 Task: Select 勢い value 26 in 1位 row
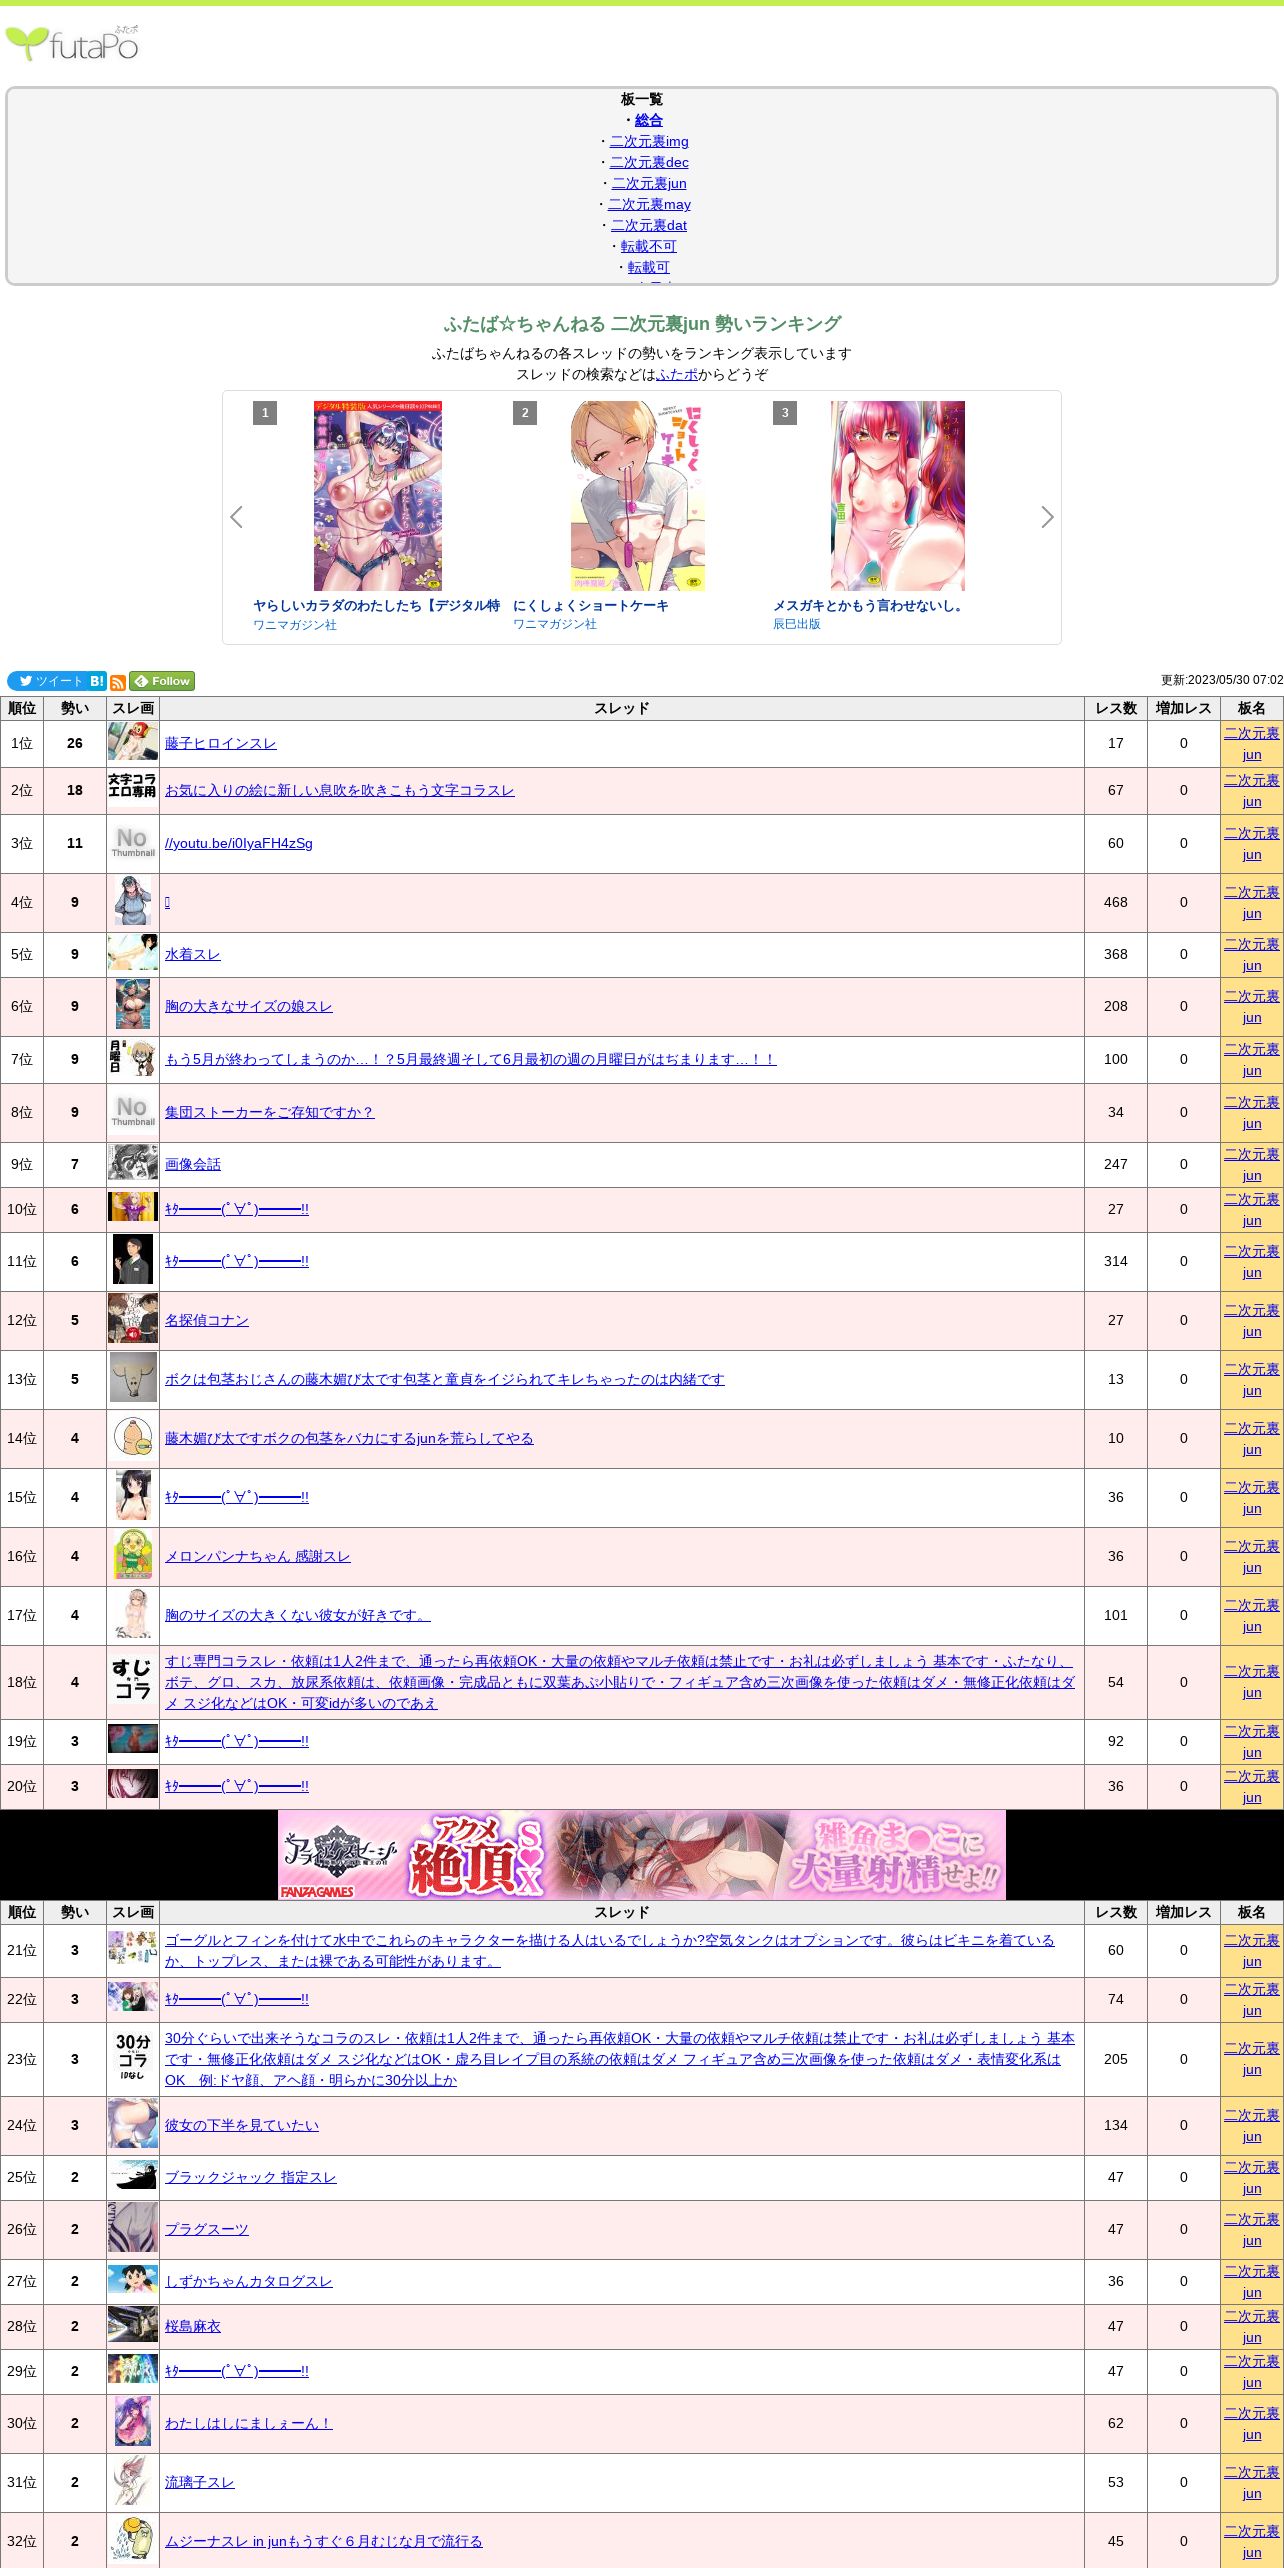[75, 743]
